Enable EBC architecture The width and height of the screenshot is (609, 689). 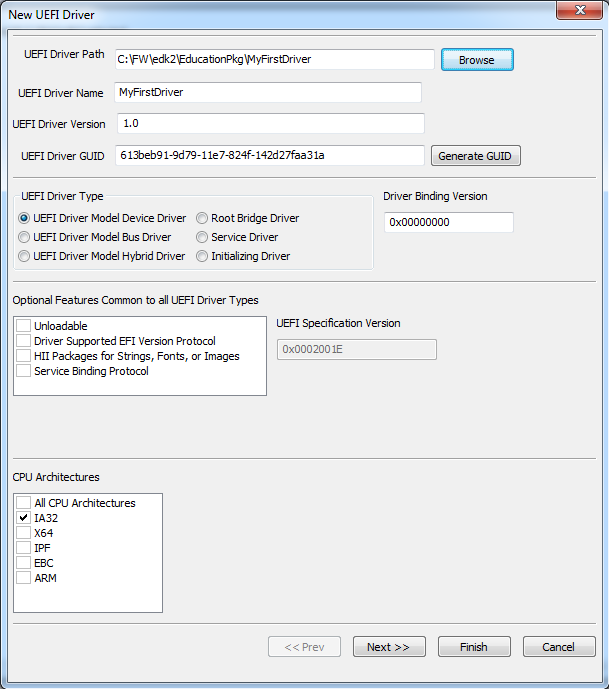pos(23,562)
